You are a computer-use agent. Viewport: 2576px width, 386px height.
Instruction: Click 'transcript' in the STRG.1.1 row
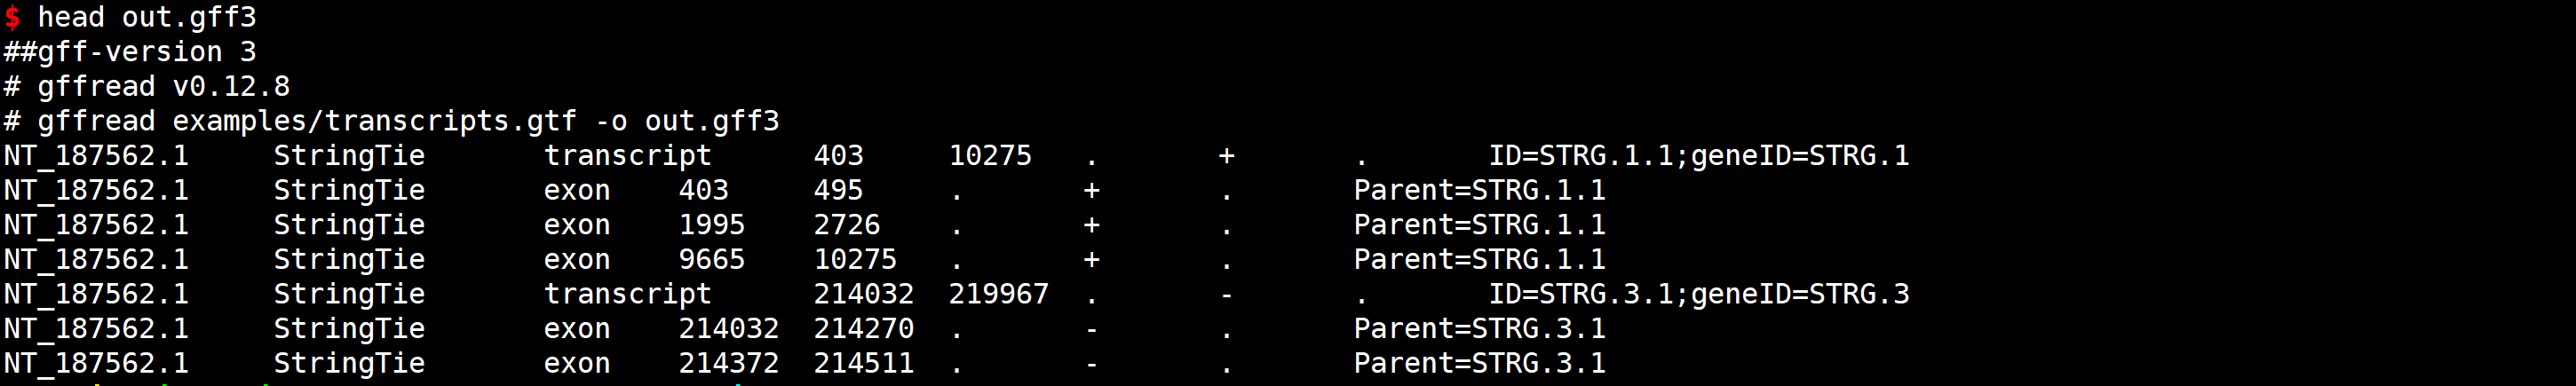pos(627,156)
